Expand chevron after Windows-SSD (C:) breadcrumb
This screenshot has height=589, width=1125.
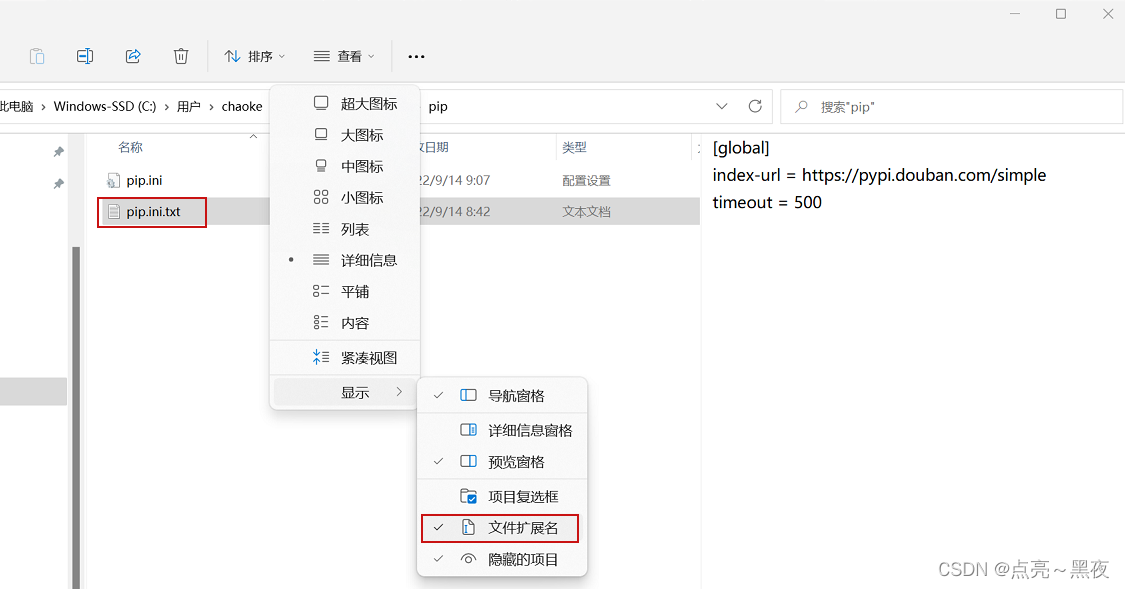pyautogui.click(x=166, y=107)
